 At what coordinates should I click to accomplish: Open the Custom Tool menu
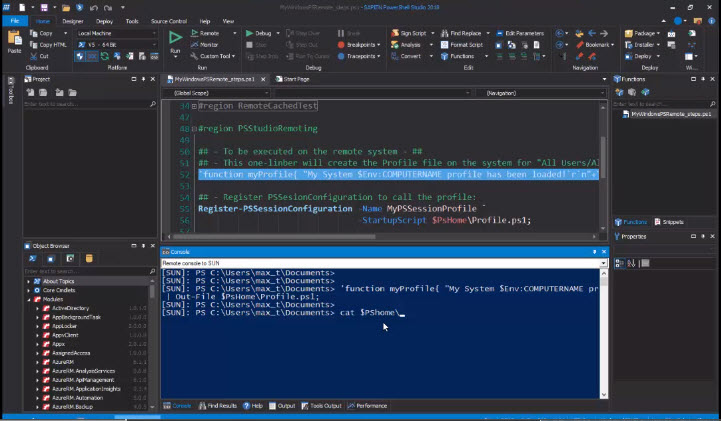[x=213, y=56]
